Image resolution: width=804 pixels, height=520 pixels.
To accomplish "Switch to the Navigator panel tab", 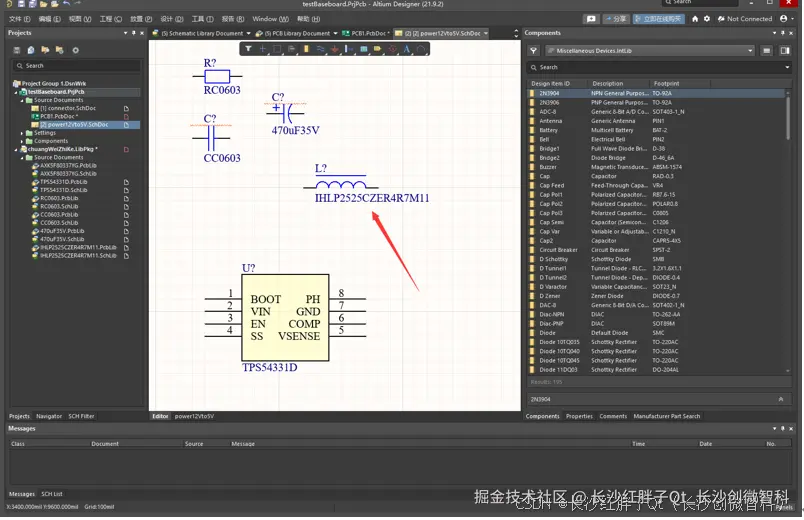I will point(49,416).
